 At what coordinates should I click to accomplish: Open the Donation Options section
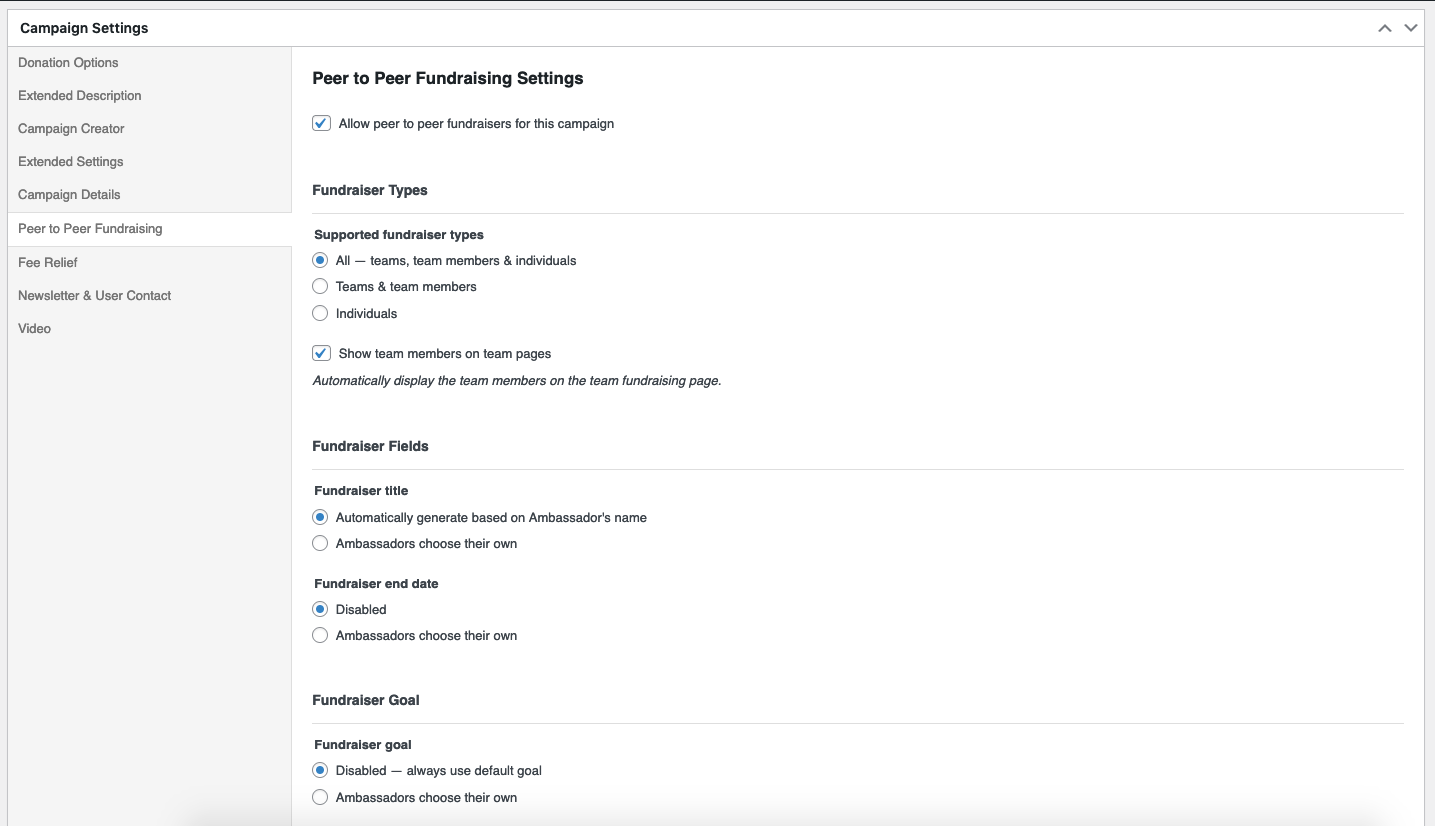(68, 62)
